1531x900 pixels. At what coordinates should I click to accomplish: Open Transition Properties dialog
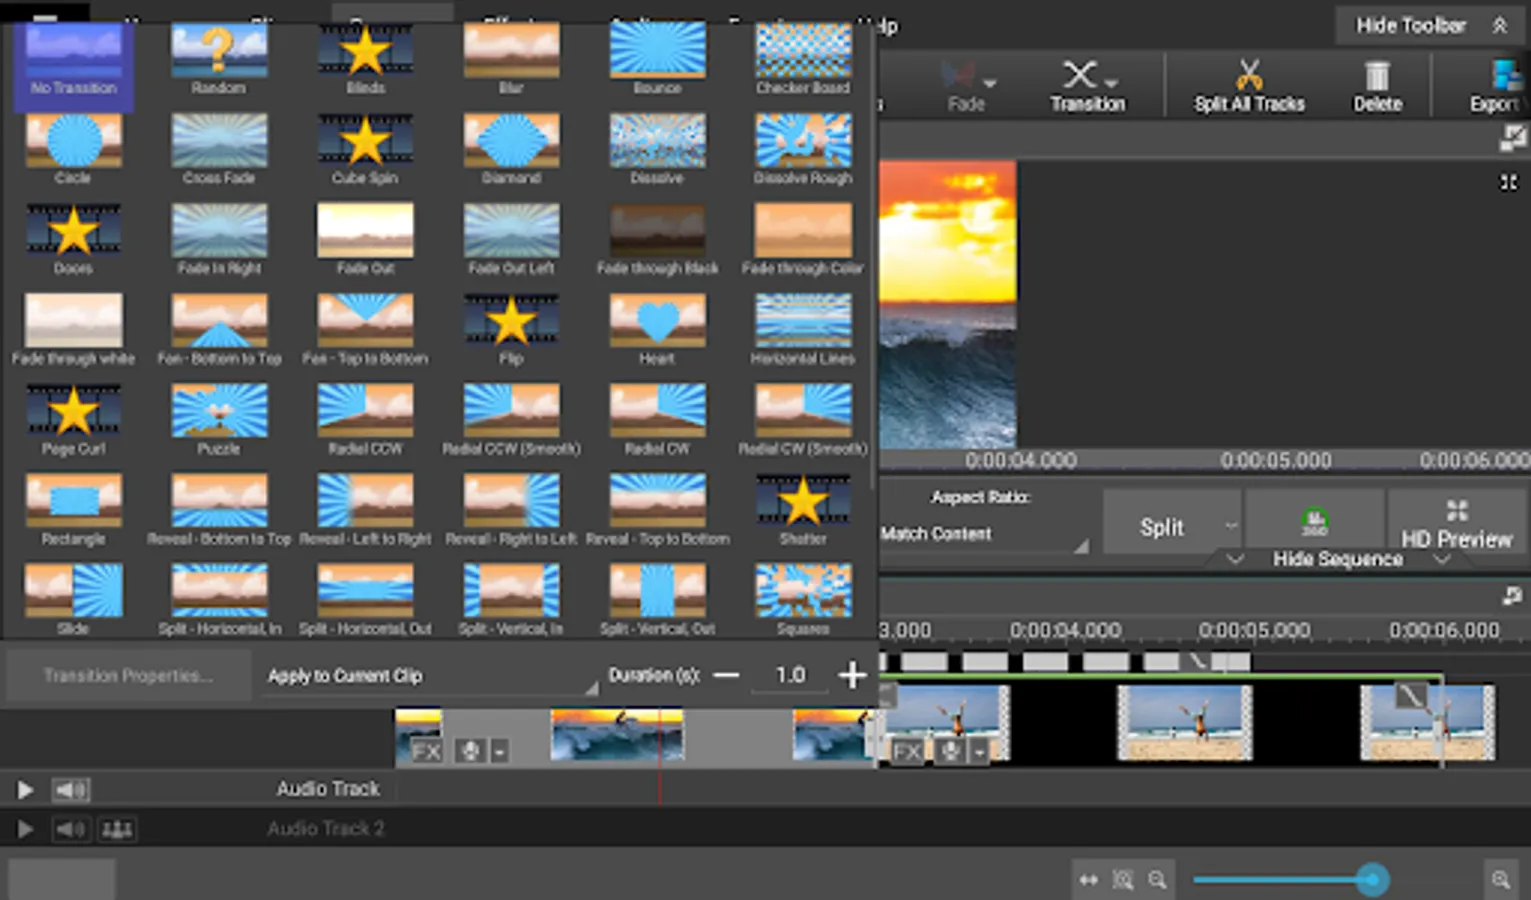(128, 676)
